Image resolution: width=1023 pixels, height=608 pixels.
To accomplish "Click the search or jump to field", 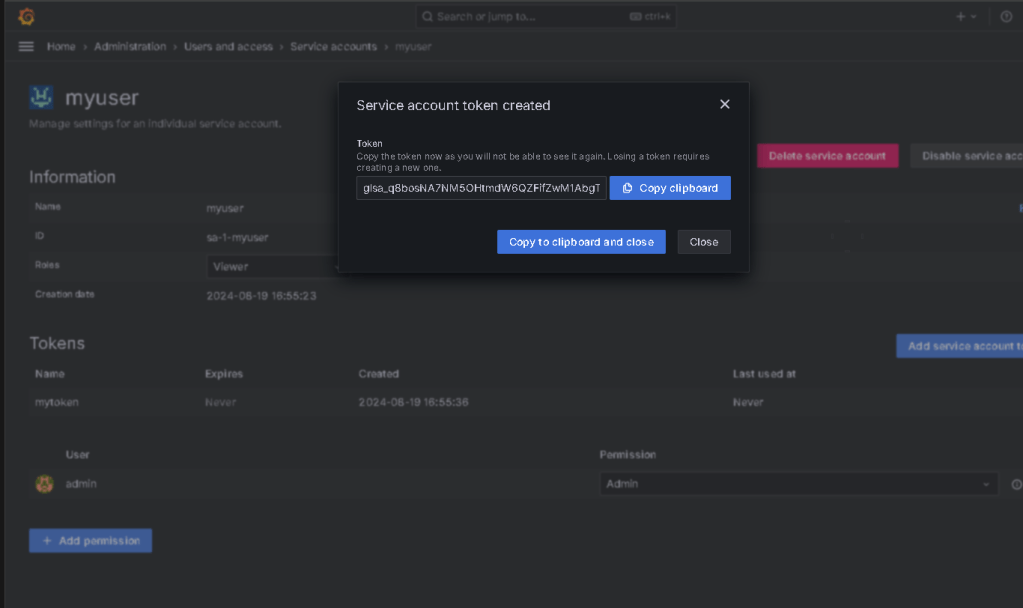I will pos(545,16).
